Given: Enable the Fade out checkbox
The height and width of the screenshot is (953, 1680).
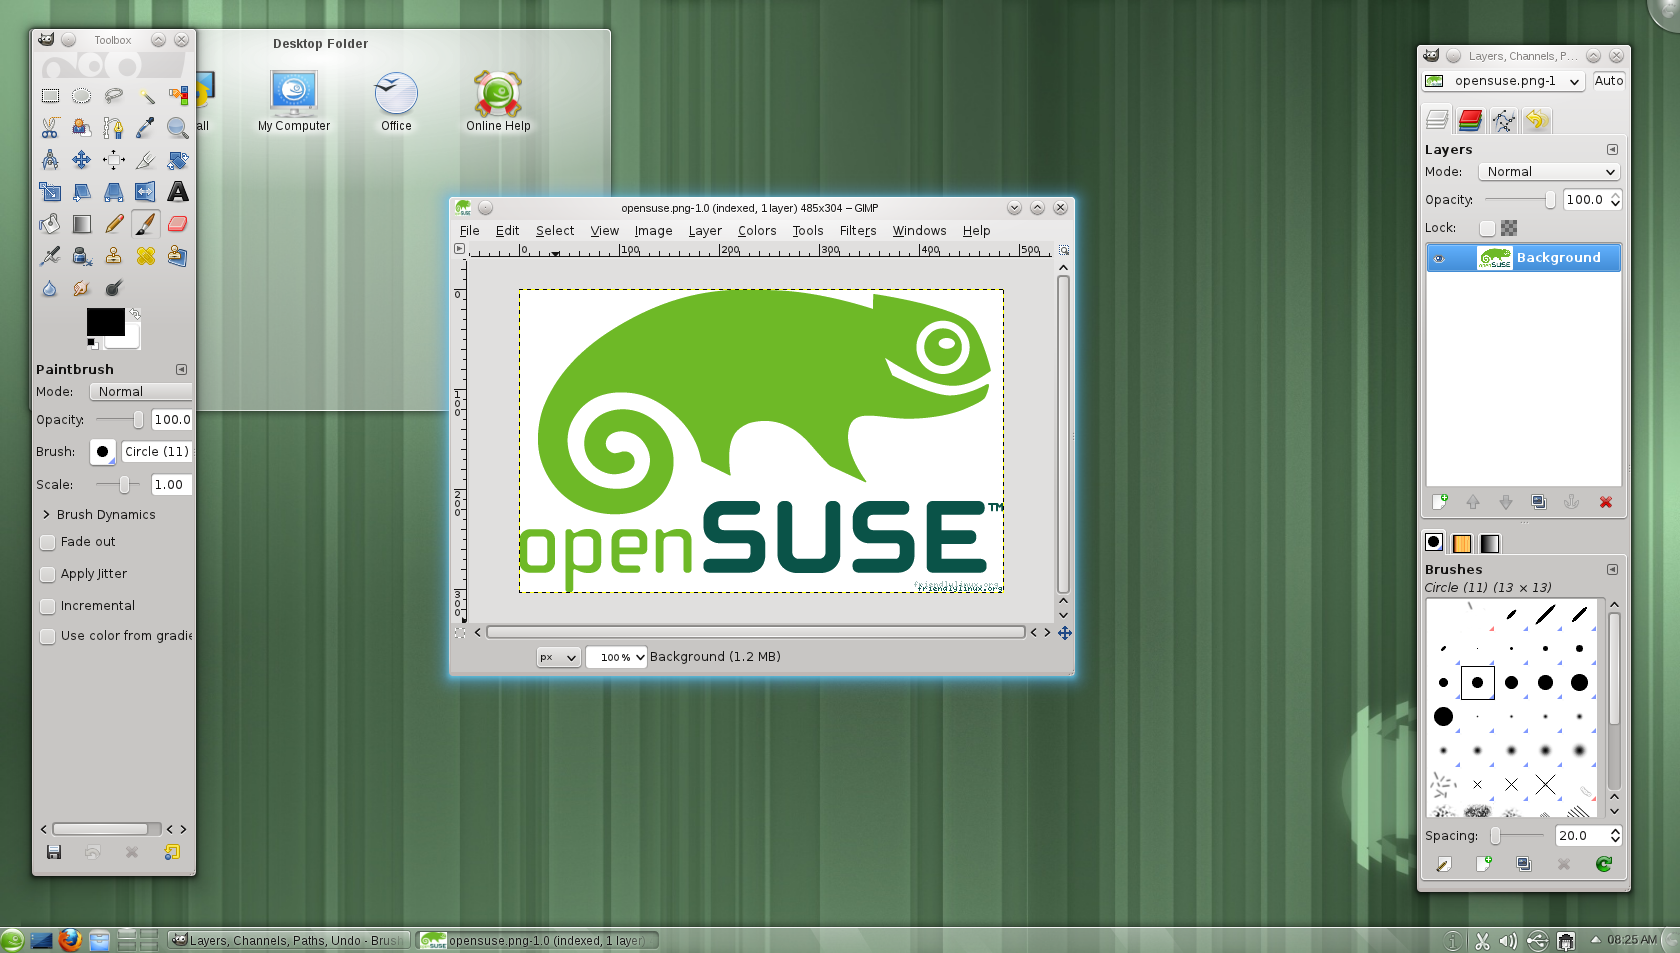Looking at the screenshot, I should point(48,542).
